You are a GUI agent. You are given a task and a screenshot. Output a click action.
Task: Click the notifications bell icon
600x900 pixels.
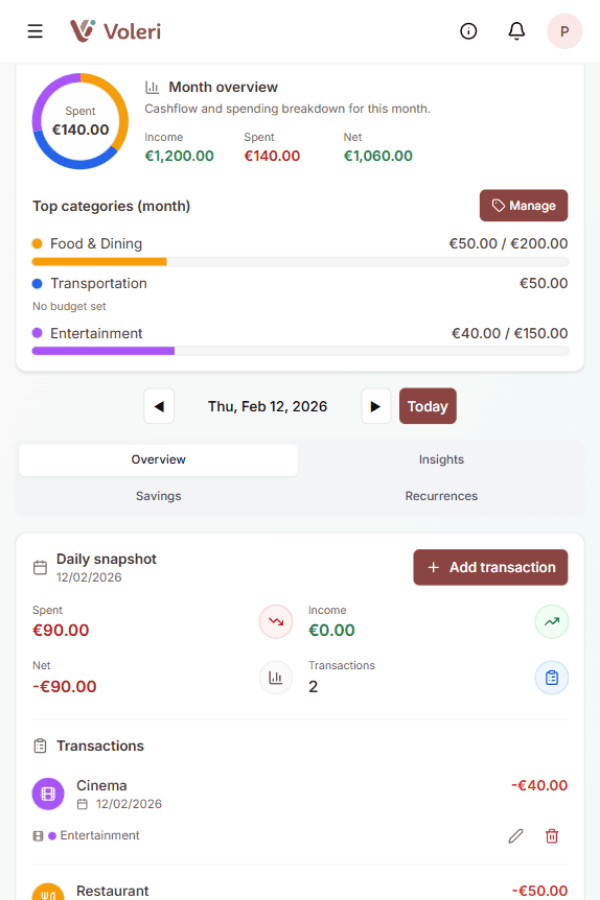pos(517,31)
